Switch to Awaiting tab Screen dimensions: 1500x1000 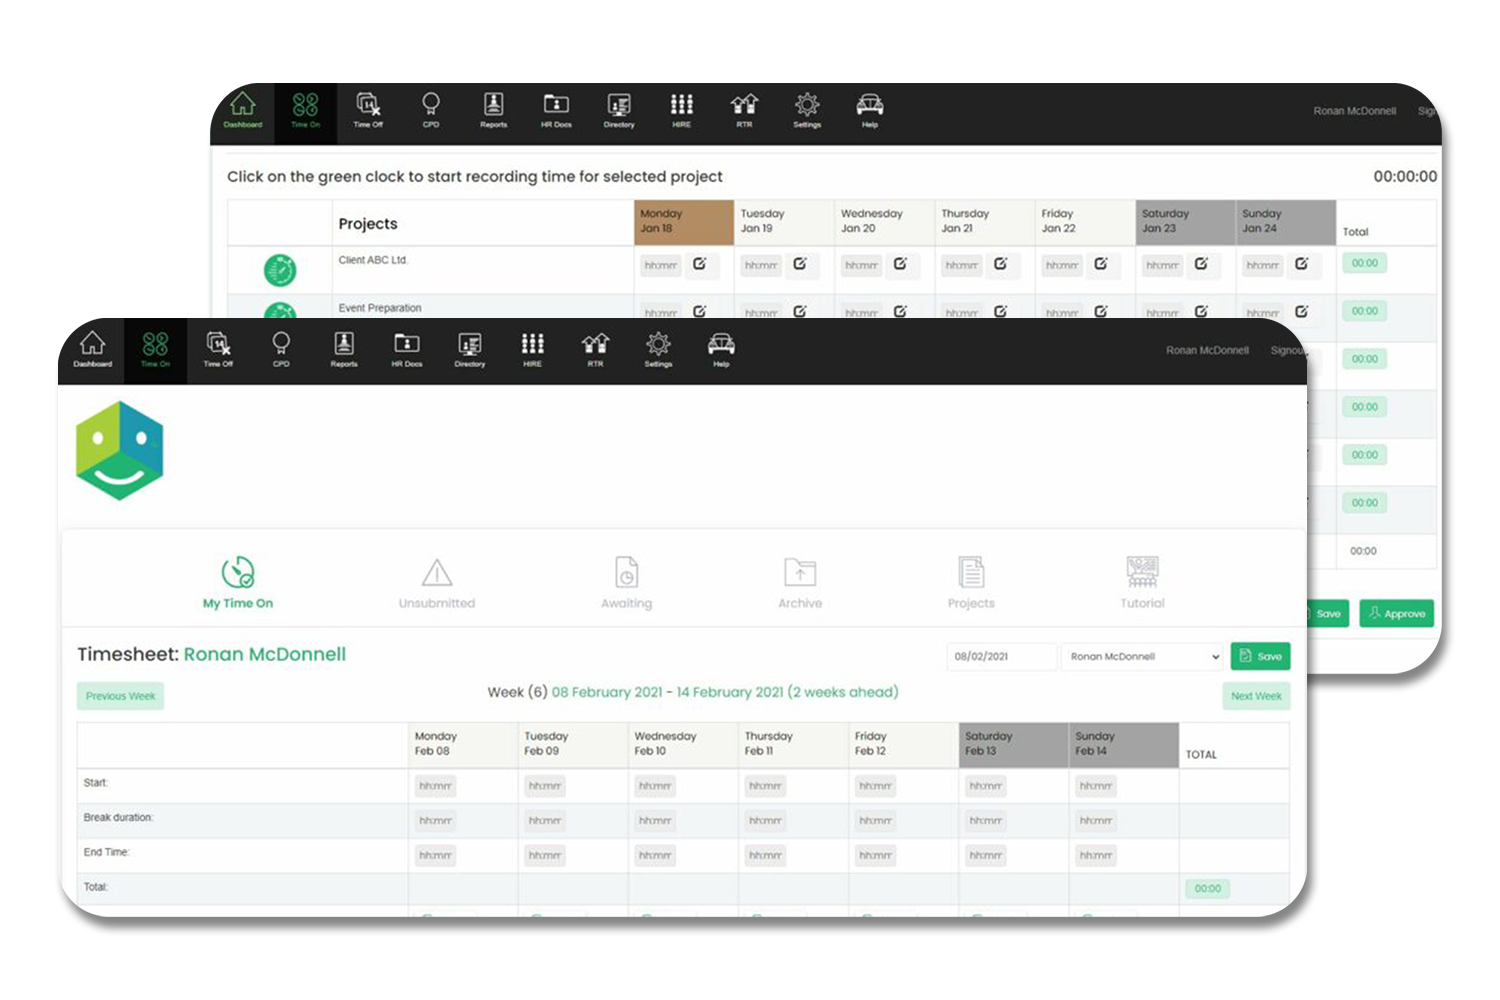coord(627,583)
